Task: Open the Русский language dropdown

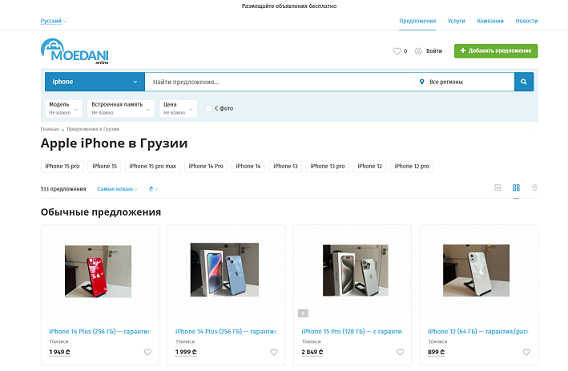Action: pos(53,21)
